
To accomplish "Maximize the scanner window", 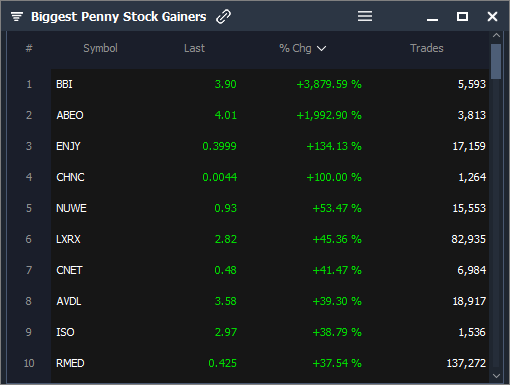I will pyautogui.click(x=462, y=16).
